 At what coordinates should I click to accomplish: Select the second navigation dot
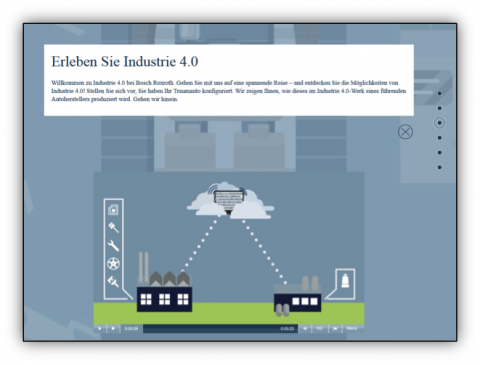(439, 108)
